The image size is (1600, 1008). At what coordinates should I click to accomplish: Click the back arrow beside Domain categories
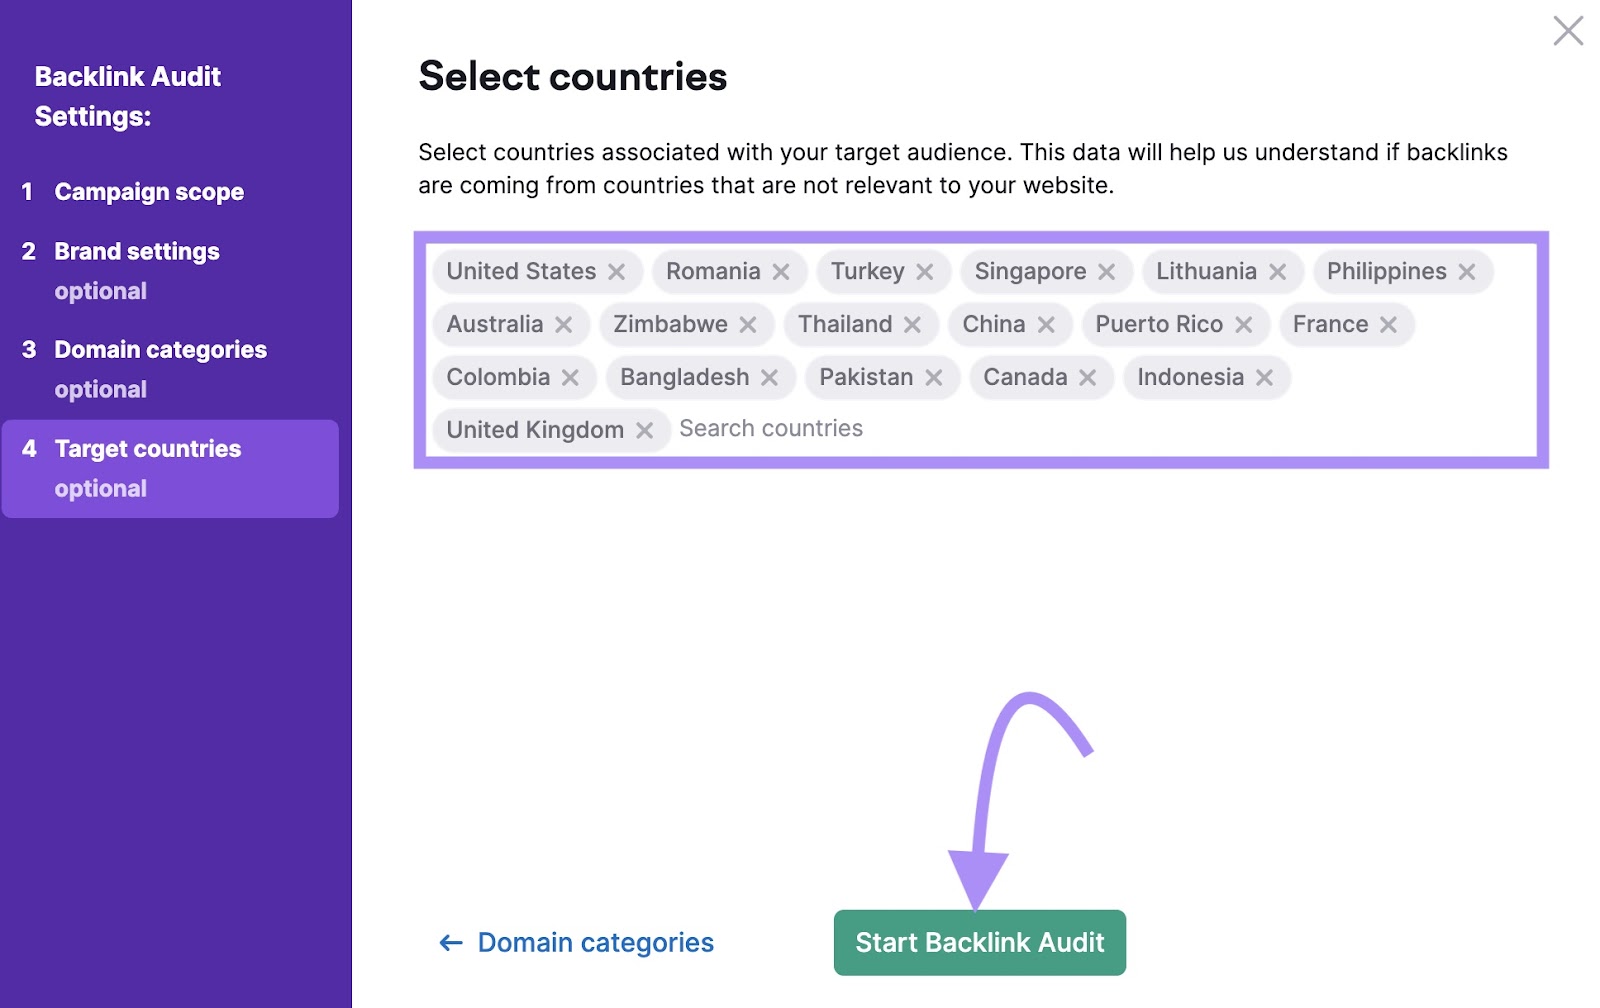449,941
